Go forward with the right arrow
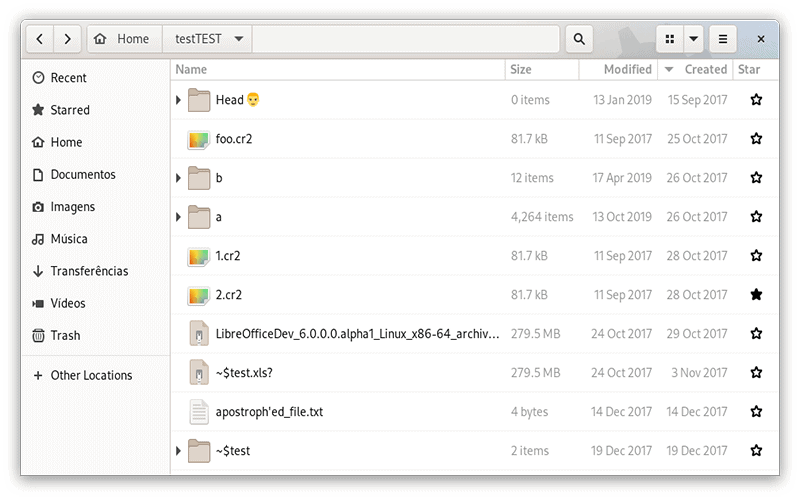 [x=67, y=39]
